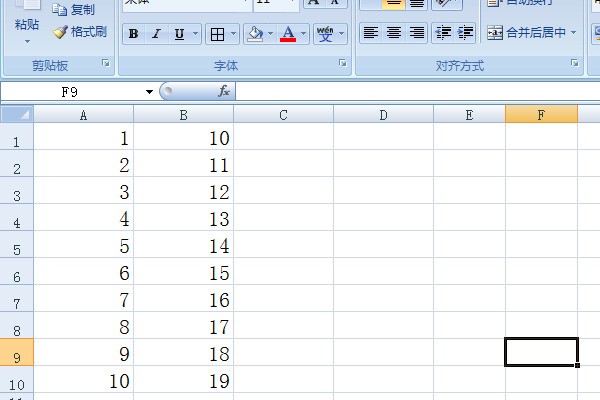Toggle italic formatting
The width and height of the screenshot is (600, 400).
pos(157,34)
